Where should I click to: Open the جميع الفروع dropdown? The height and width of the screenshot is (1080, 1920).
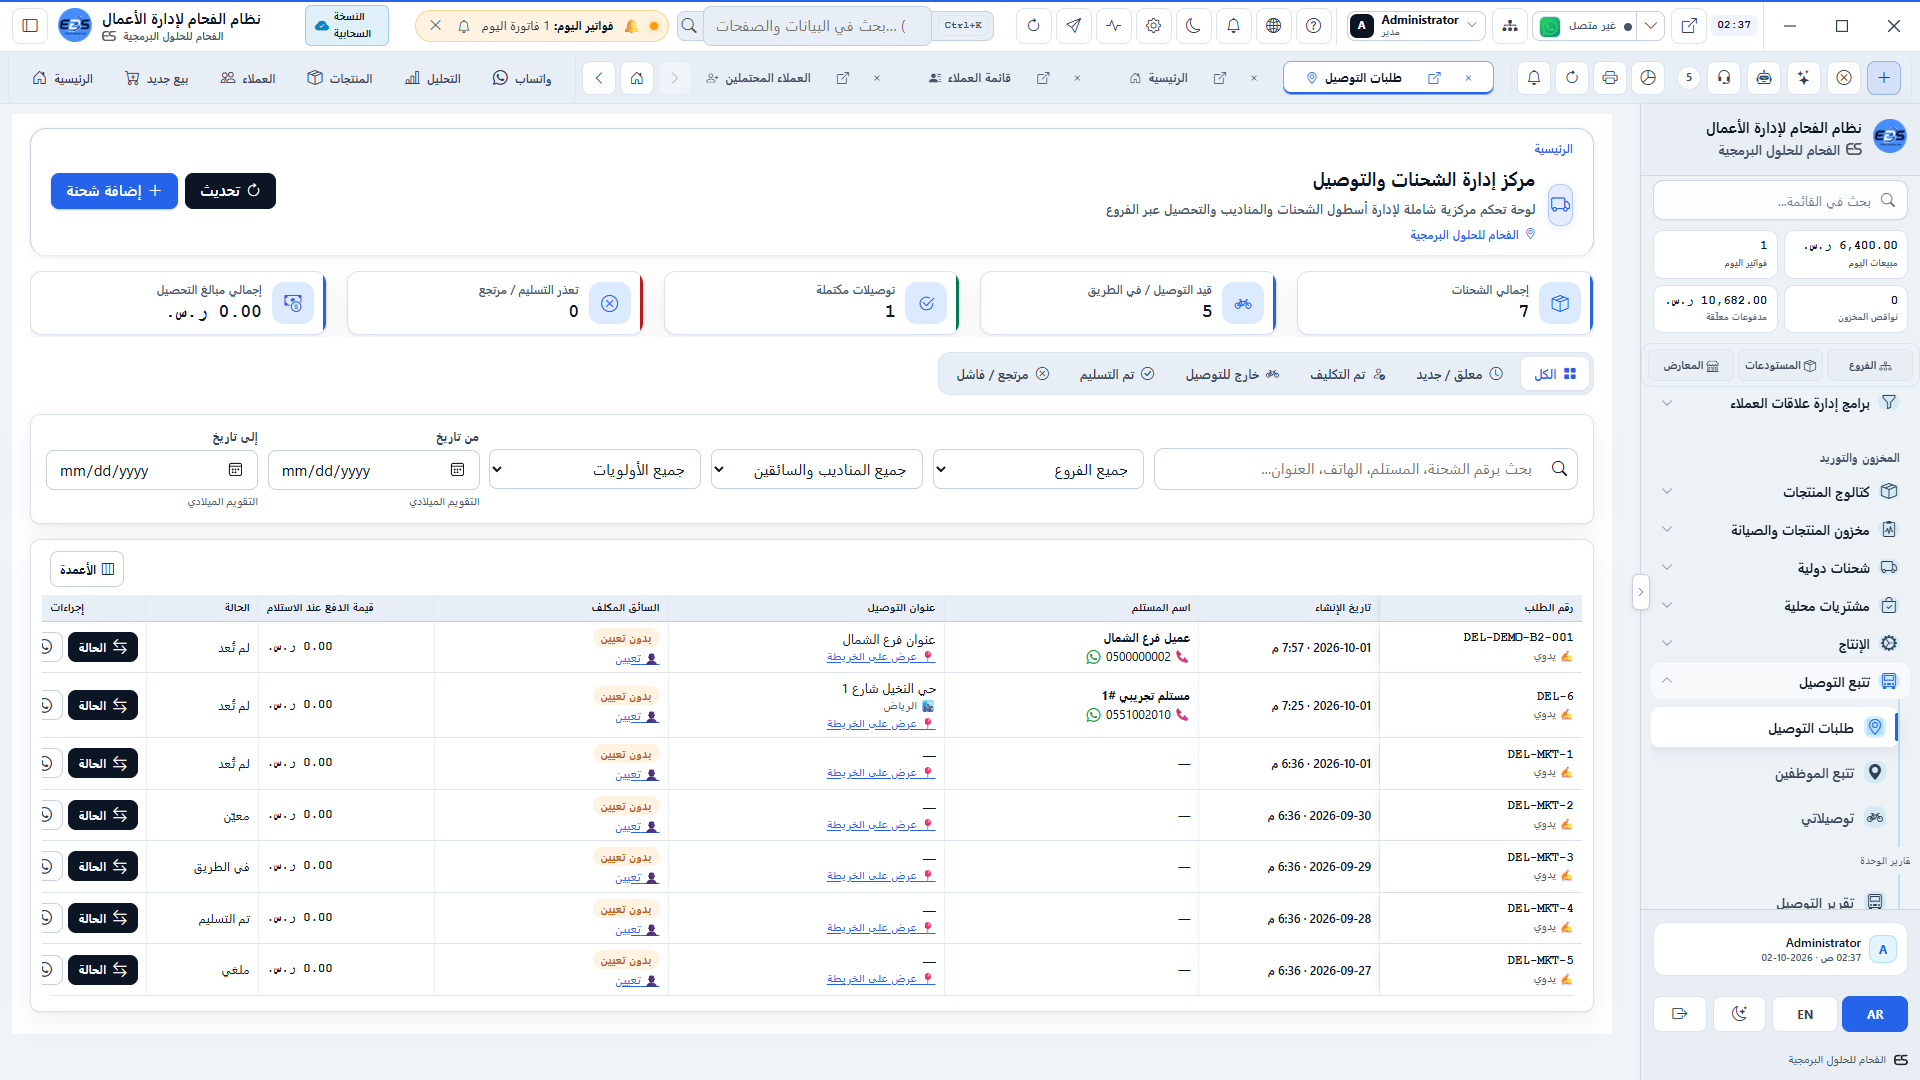(1040, 470)
